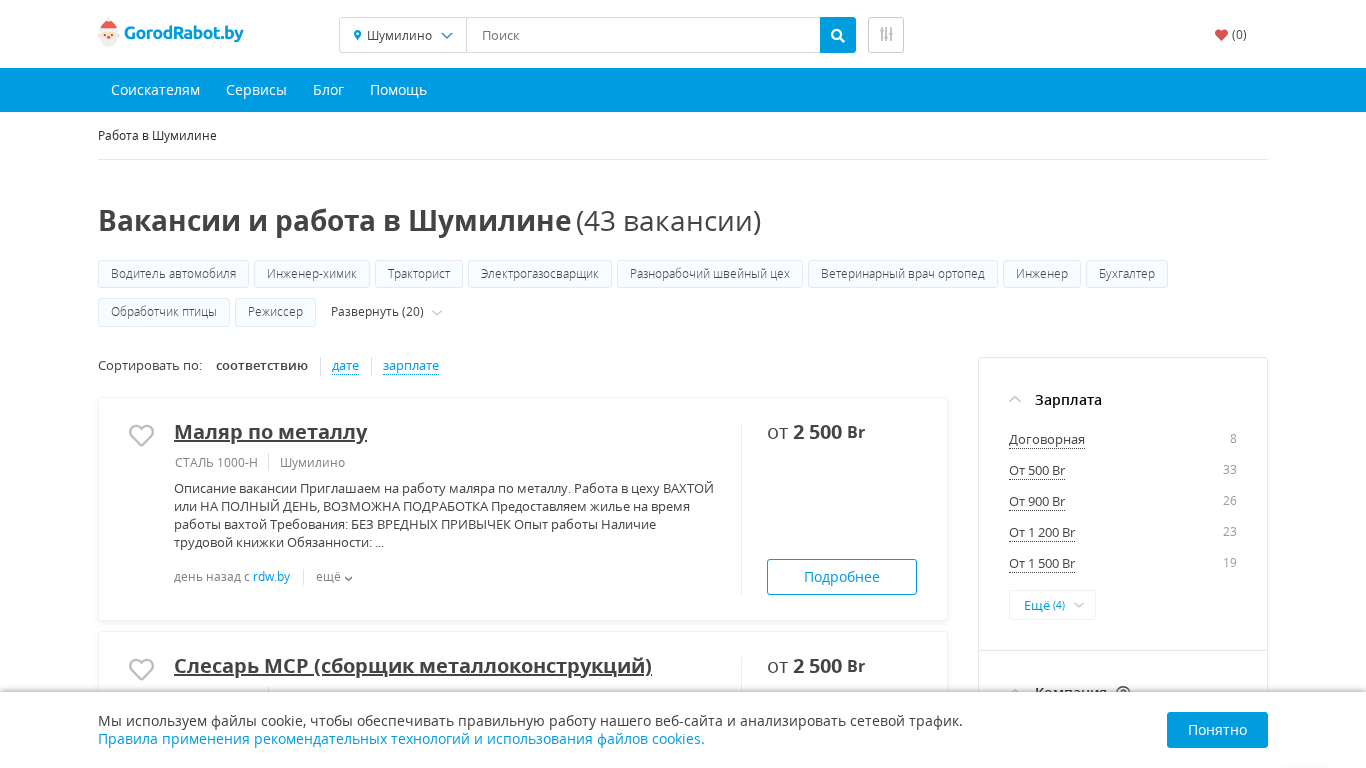Click into the Поиск search field
Screen dimensions: 1366x768
click(642, 35)
